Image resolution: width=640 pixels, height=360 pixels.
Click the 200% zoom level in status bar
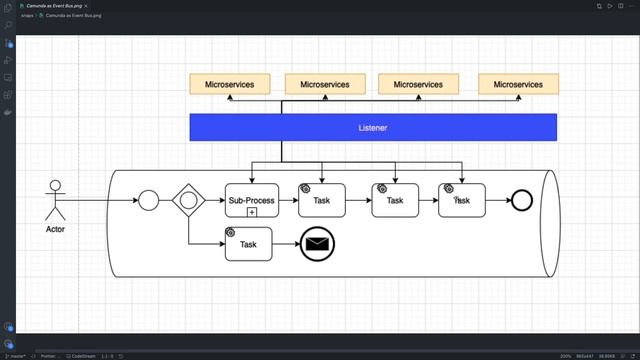565,356
